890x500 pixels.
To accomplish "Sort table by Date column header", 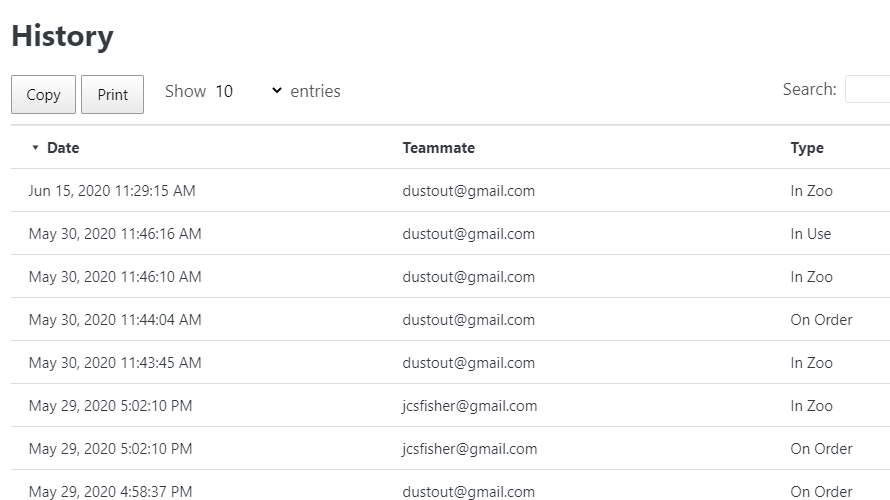I will coord(63,148).
